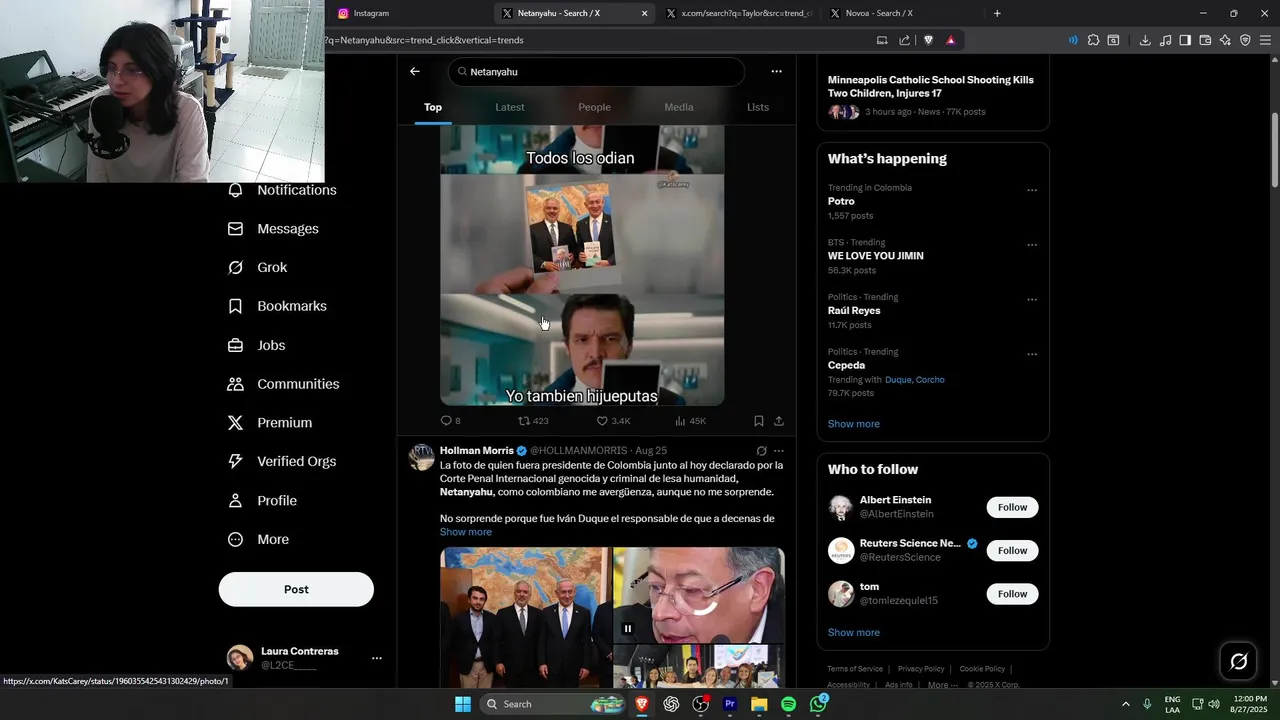Viewport: 1280px width, 720px height.
Task: Click Grok icon on Hollman Morris post
Action: (x=761, y=451)
